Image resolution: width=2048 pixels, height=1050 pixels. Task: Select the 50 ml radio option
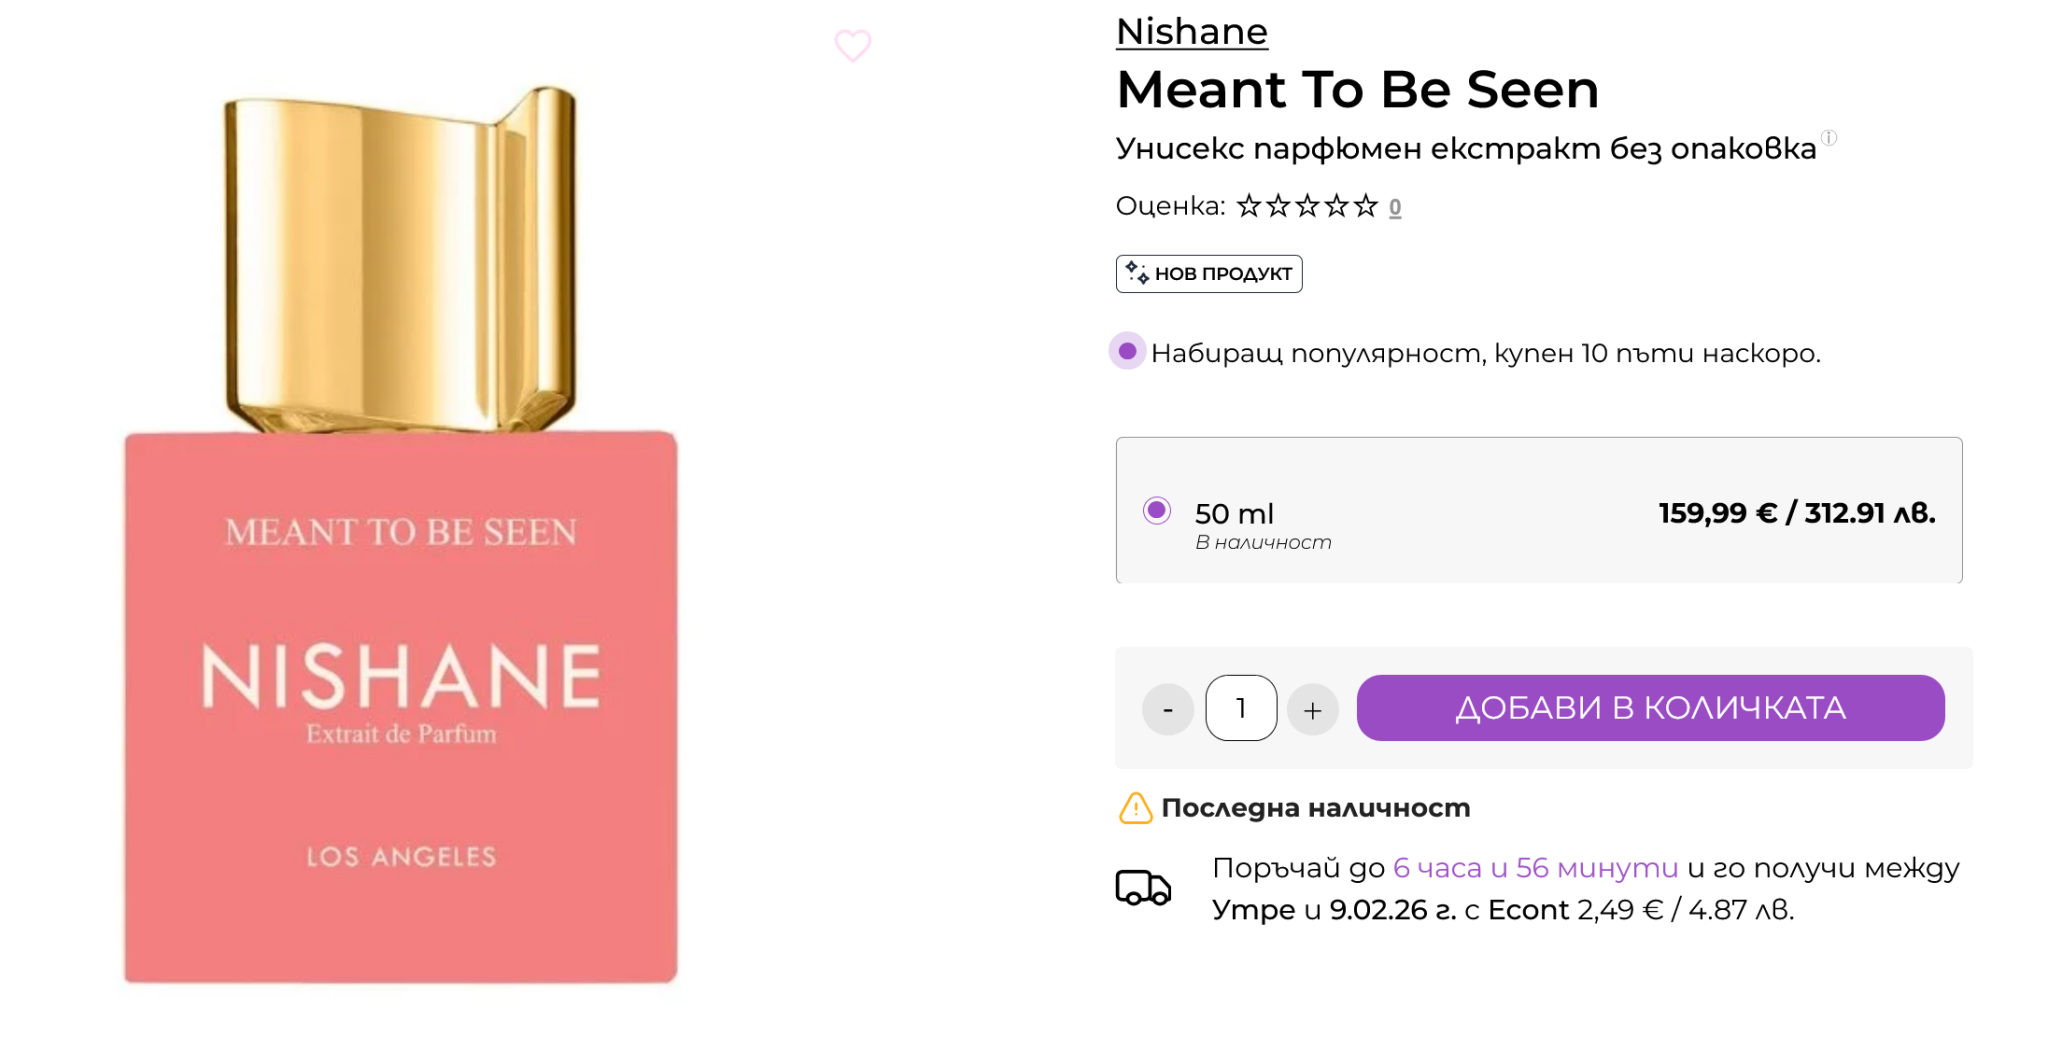pos(1157,511)
